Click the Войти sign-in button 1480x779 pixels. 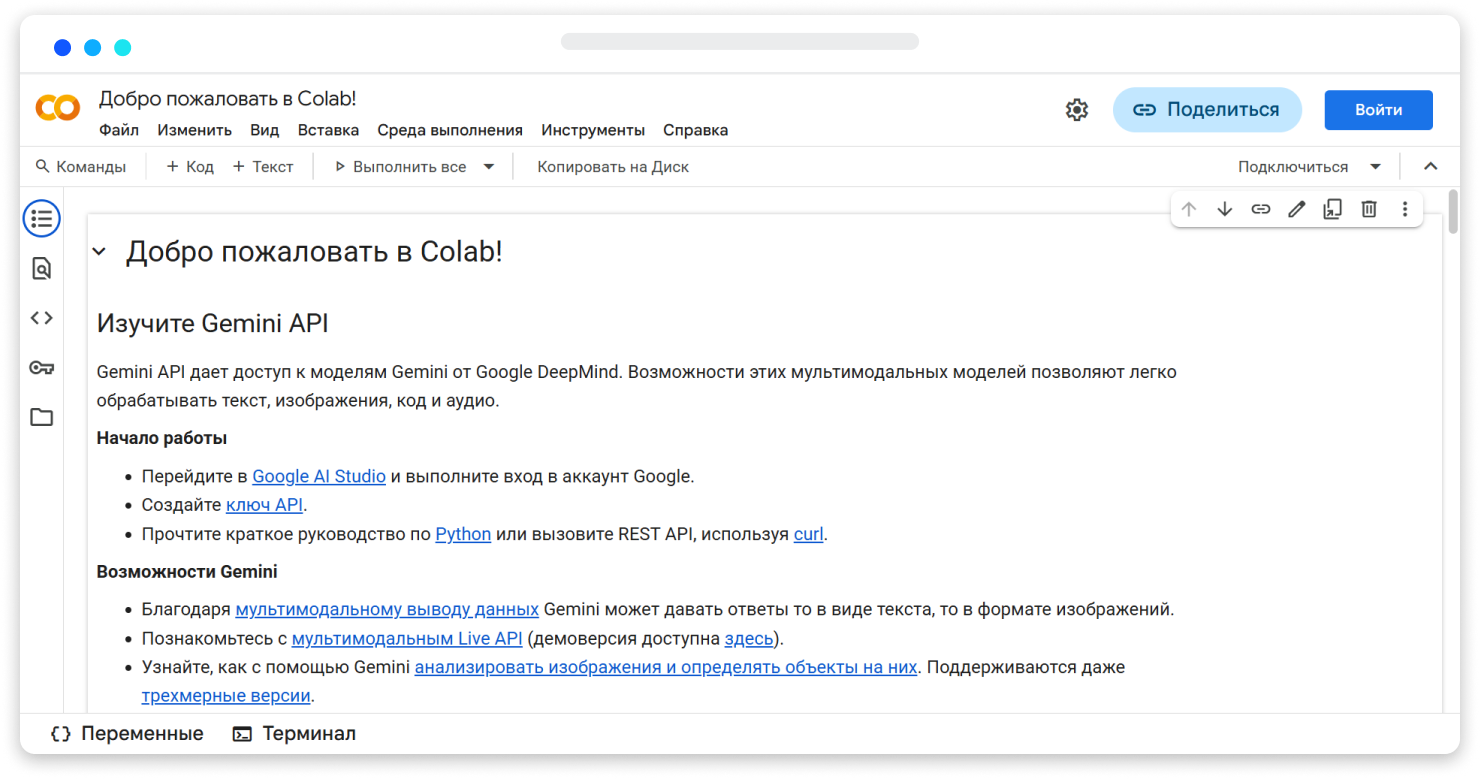1379,110
